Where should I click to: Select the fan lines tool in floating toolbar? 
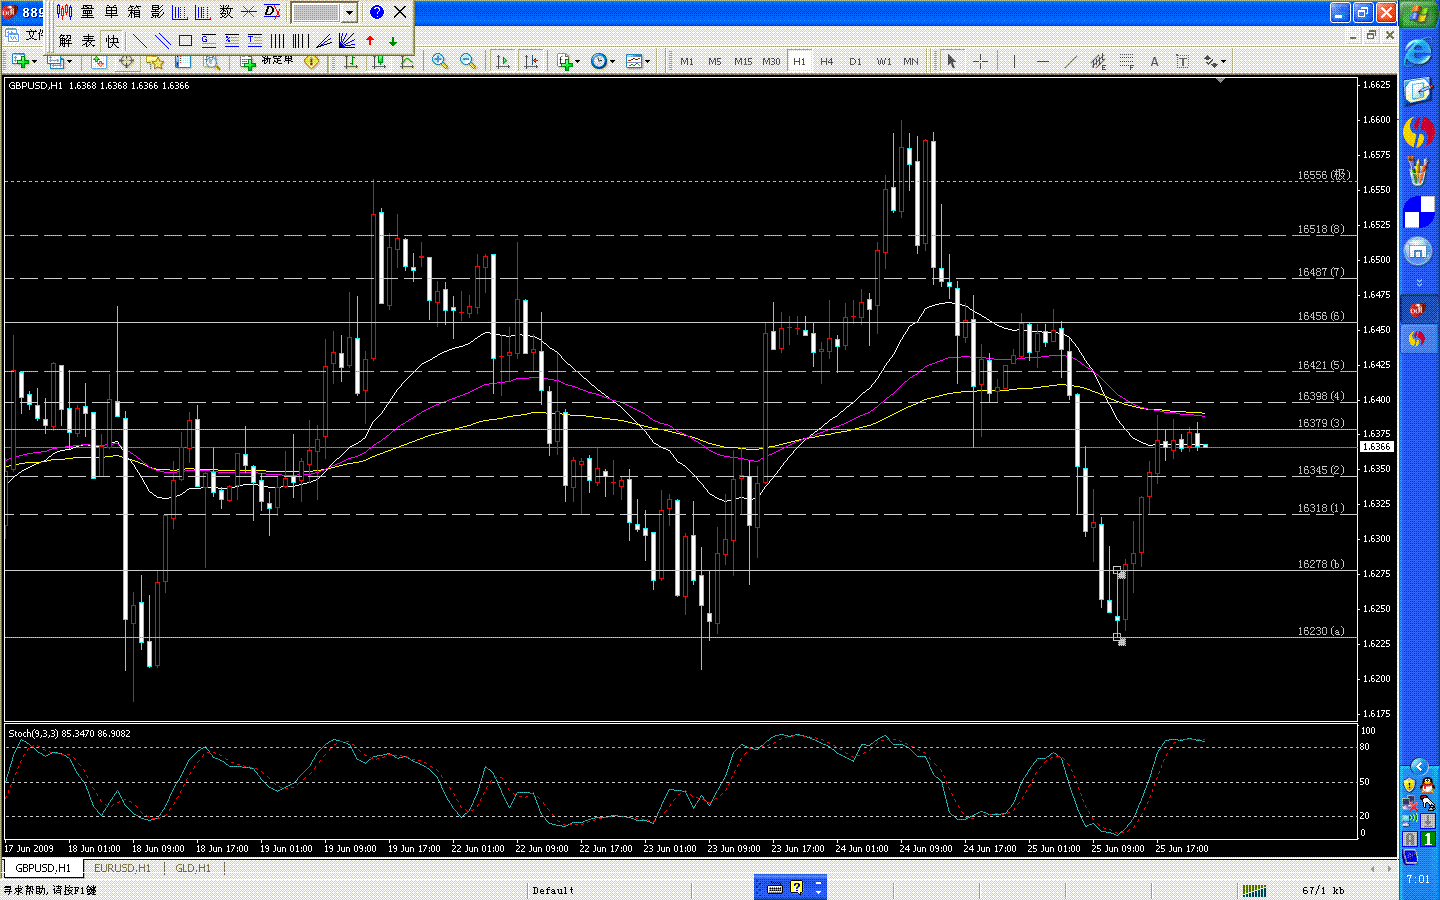[x=346, y=41]
